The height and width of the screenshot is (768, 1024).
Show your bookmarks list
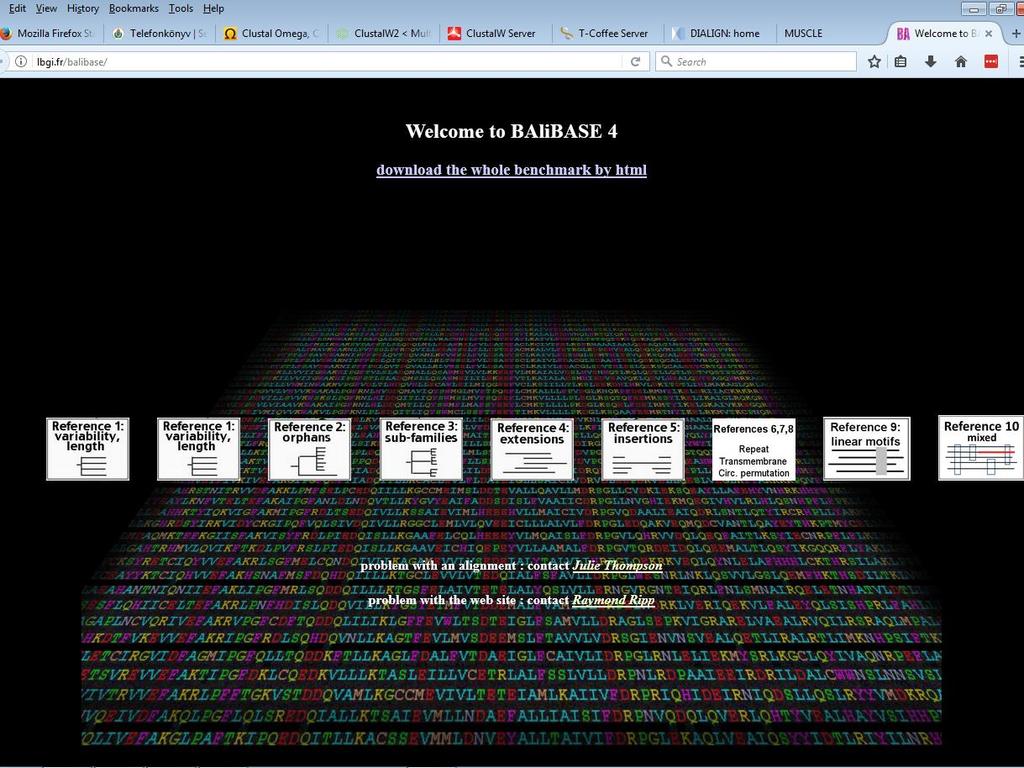pyautogui.click(x=901, y=61)
